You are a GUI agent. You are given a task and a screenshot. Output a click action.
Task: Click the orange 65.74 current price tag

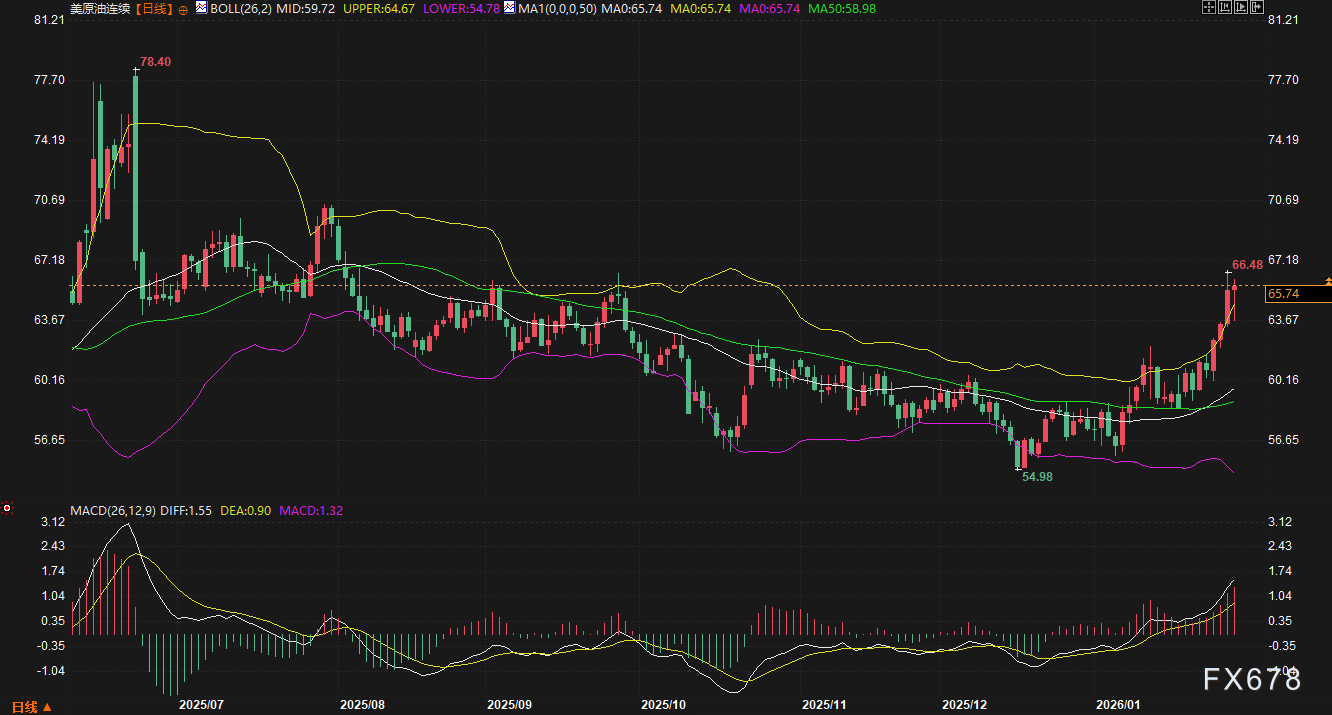tap(1282, 294)
